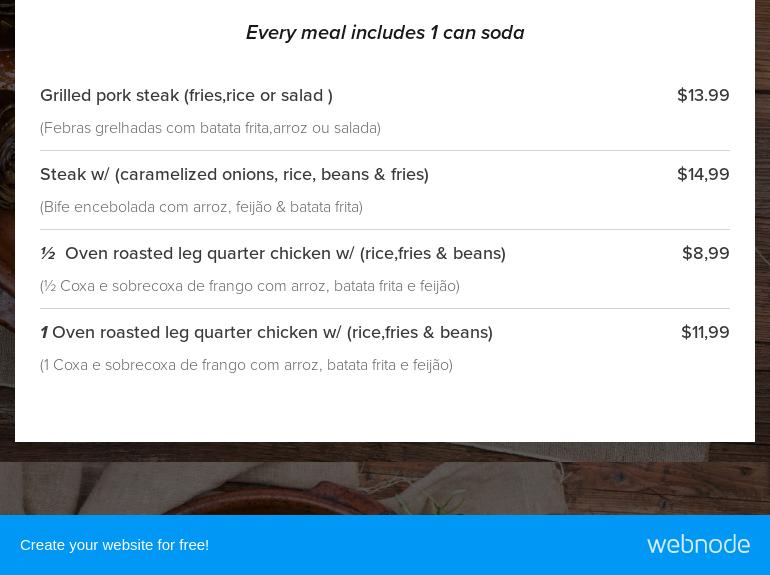Open 'Create your website for free!' link
Image resolution: width=770 pixels, height=575 pixels.
point(114,545)
